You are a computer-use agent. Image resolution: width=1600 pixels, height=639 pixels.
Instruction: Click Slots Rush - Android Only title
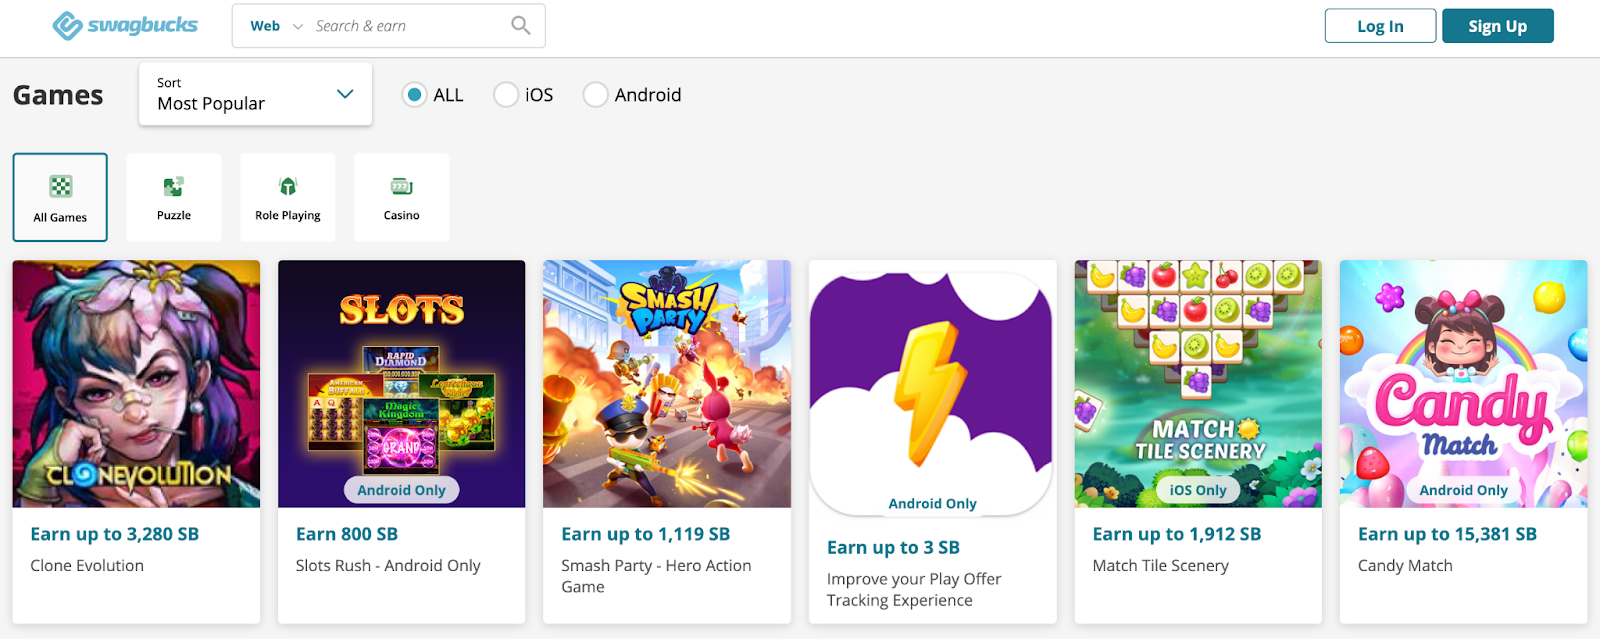(x=388, y=565)
